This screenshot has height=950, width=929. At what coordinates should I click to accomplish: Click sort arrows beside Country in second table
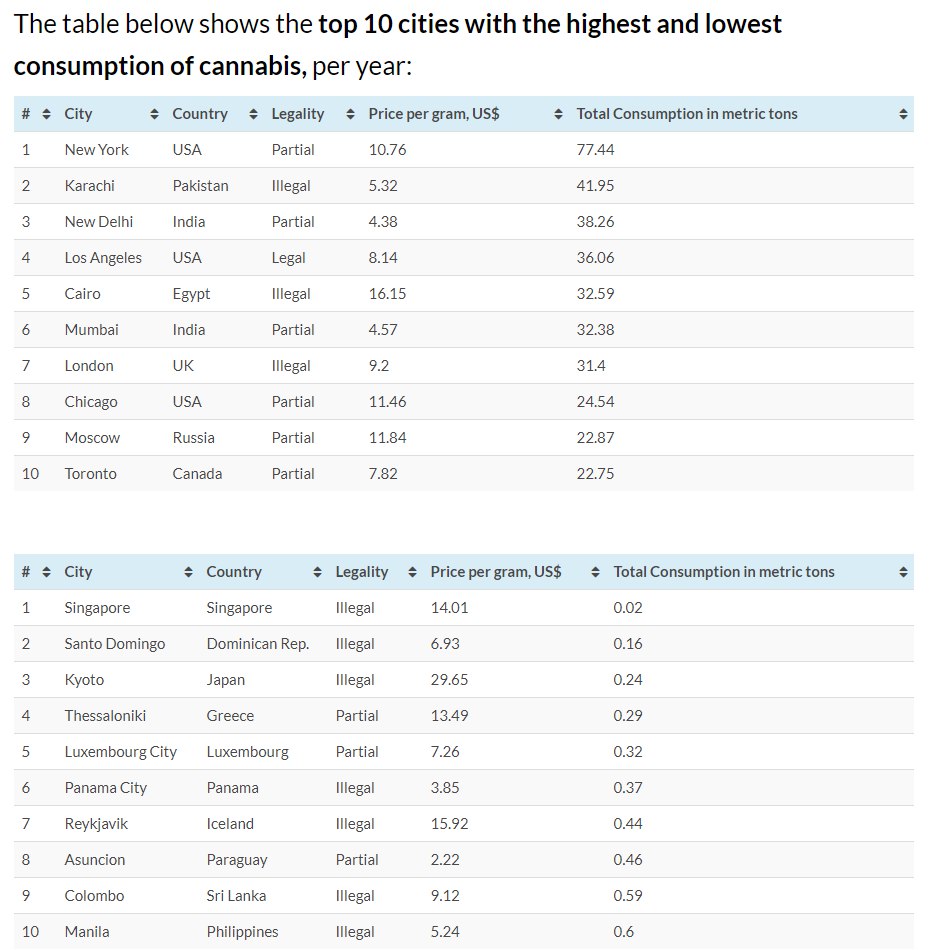coord(317,572)
